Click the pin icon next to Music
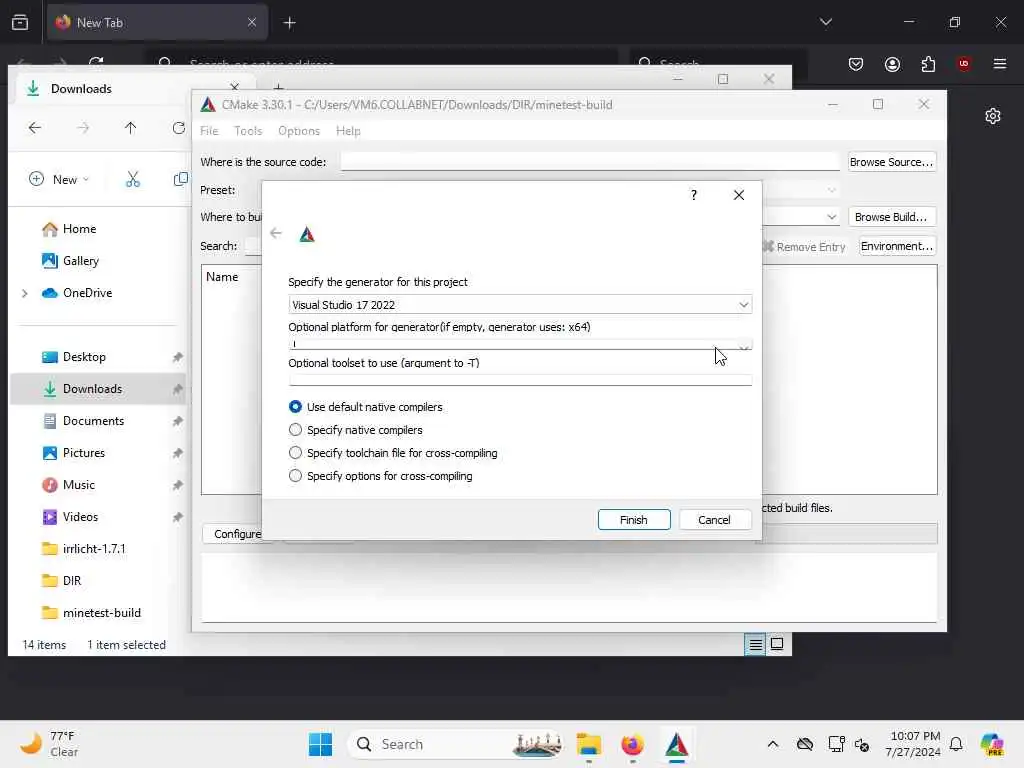The image size is (1024, 768). pyautogui.click(x=178, y=485)
